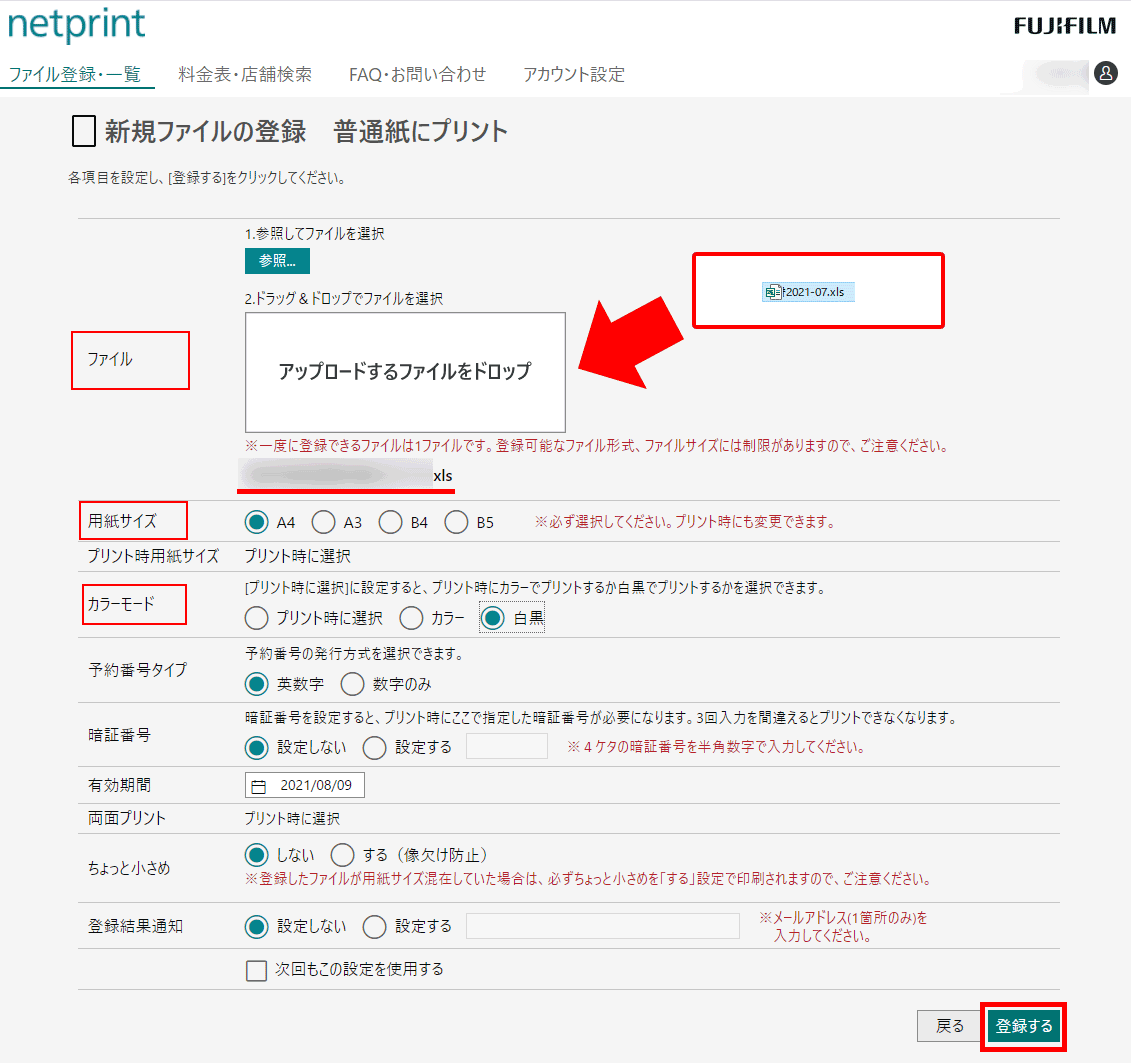The width and height of the screenshot is (1131, 1063).
Task: Open the calendar icon in 有効期間 field
Action: click(x=261, y=785)
